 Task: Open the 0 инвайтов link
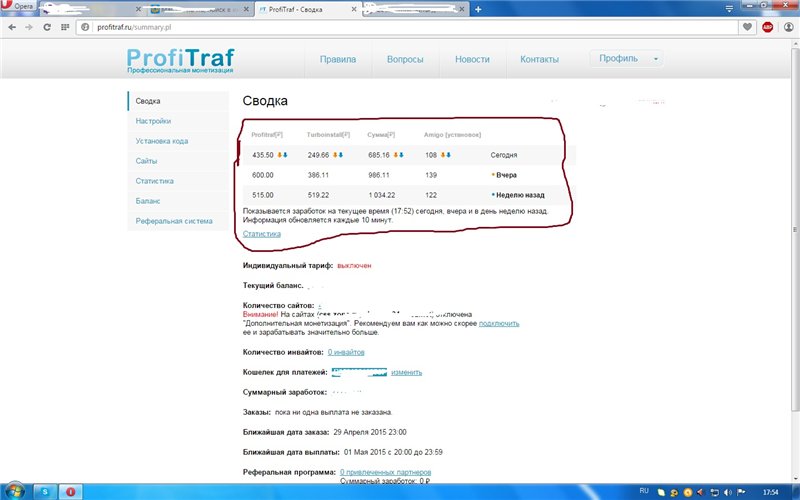pos(346,352)
